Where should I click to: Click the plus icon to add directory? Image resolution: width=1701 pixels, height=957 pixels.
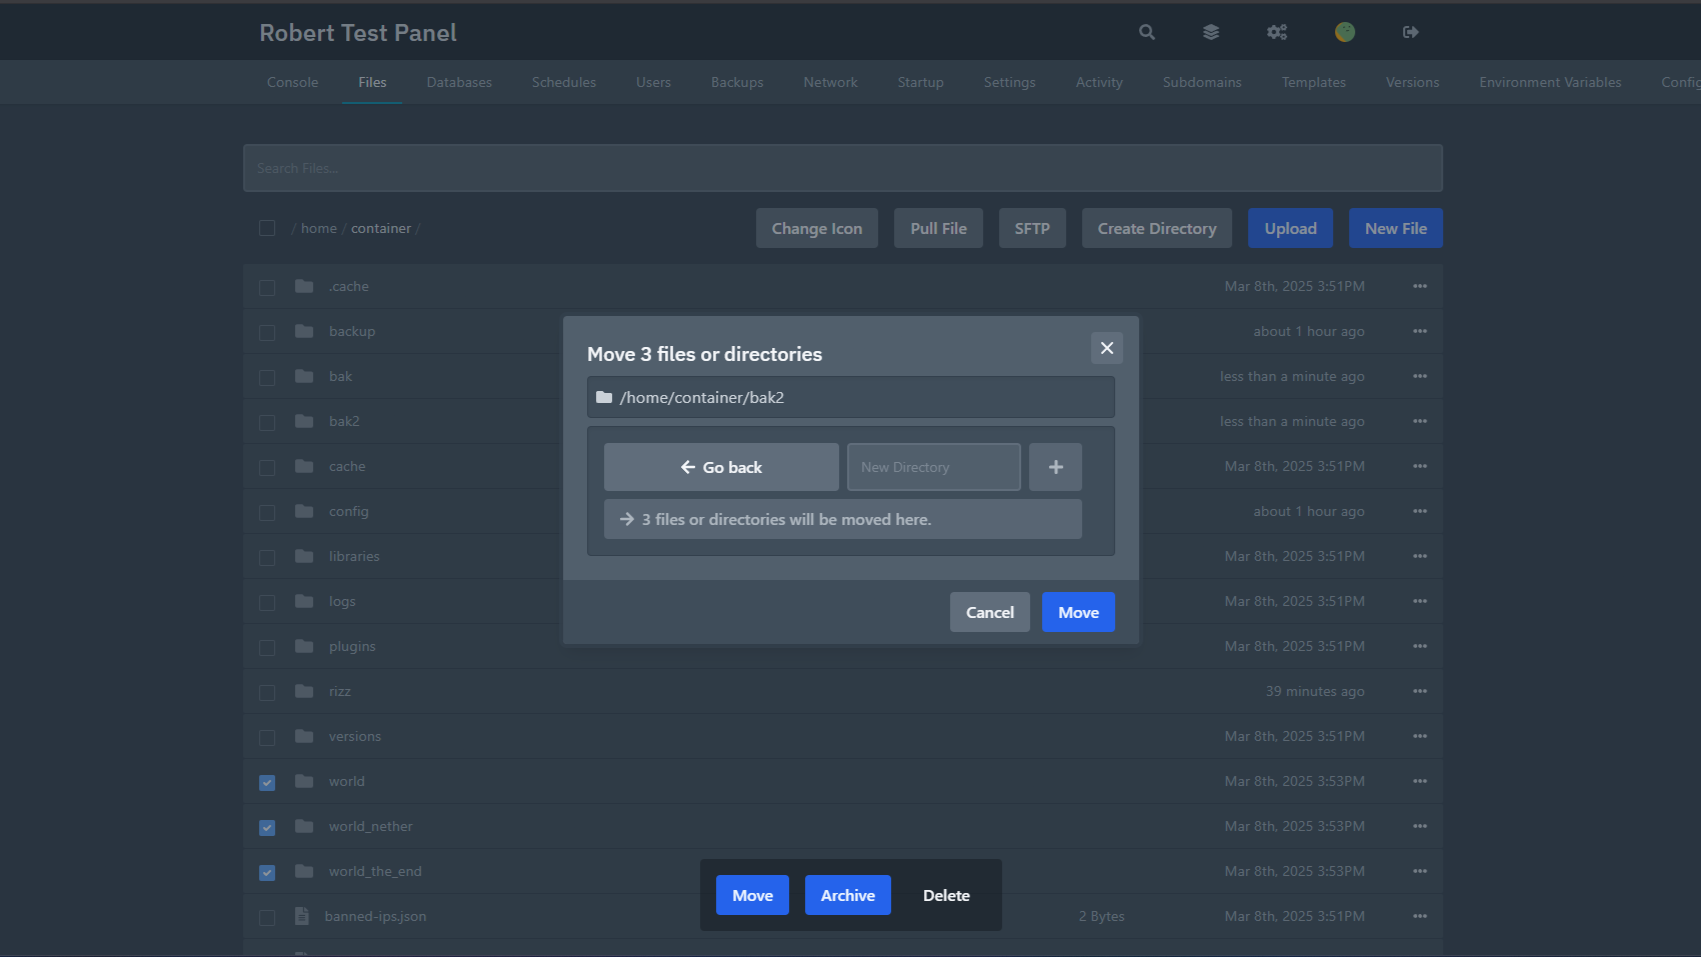coord(1055,467)
